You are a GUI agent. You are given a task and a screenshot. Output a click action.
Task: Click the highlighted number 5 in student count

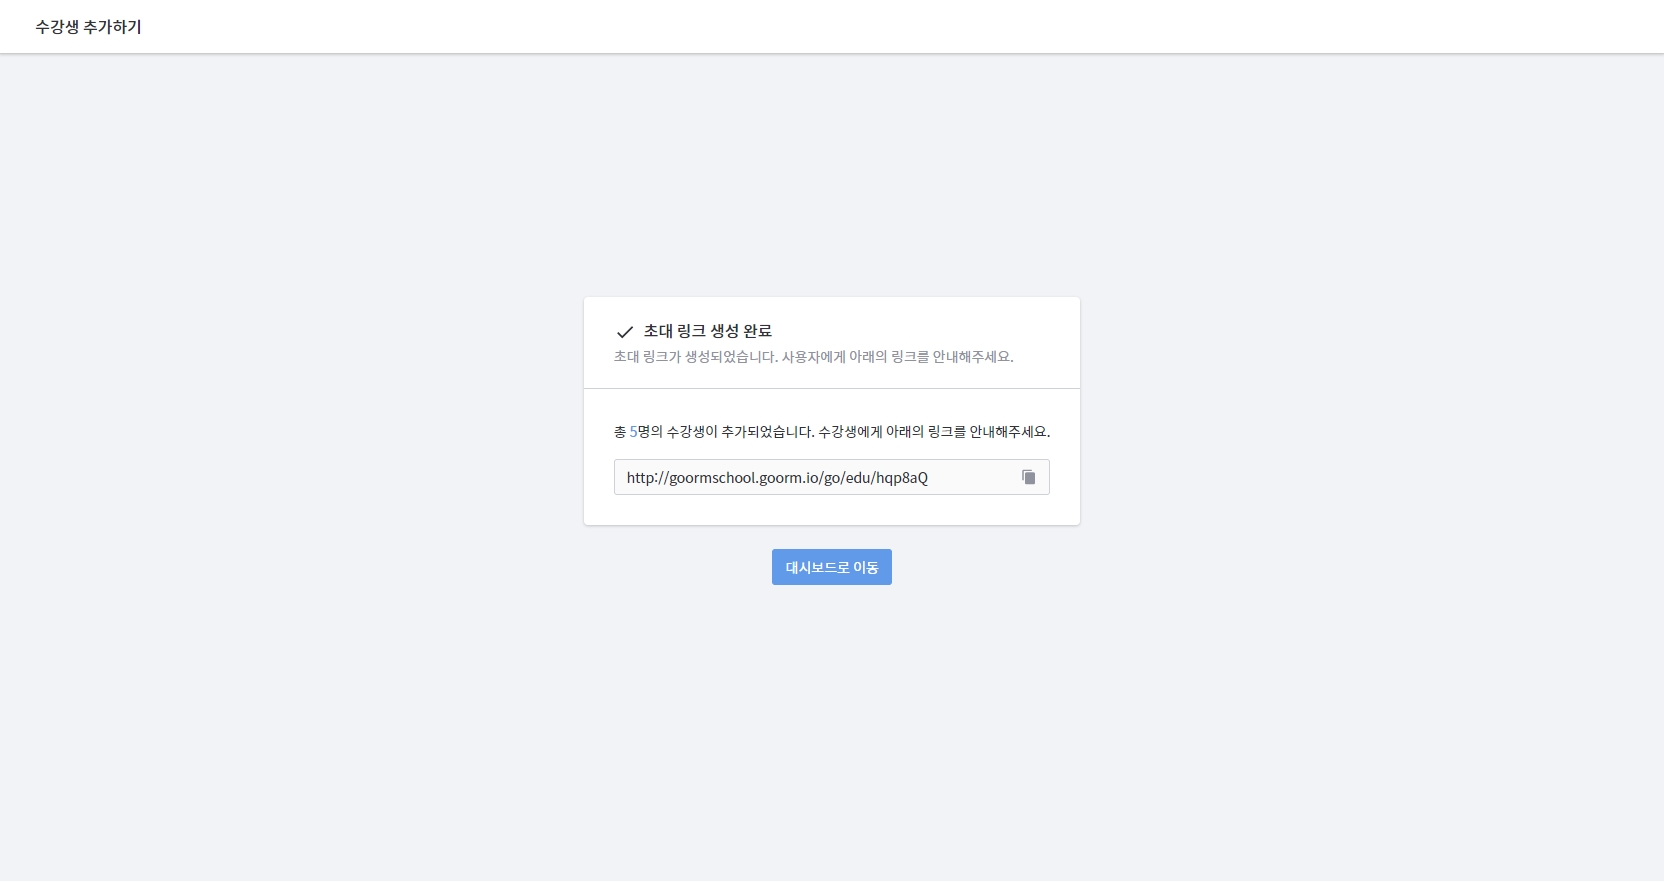pyautogui.click(x=633, y=432)
